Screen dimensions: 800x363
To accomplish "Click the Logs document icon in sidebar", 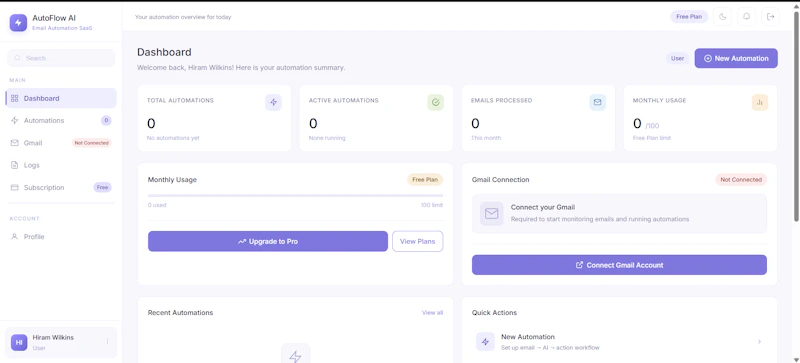I will (14, 165).
